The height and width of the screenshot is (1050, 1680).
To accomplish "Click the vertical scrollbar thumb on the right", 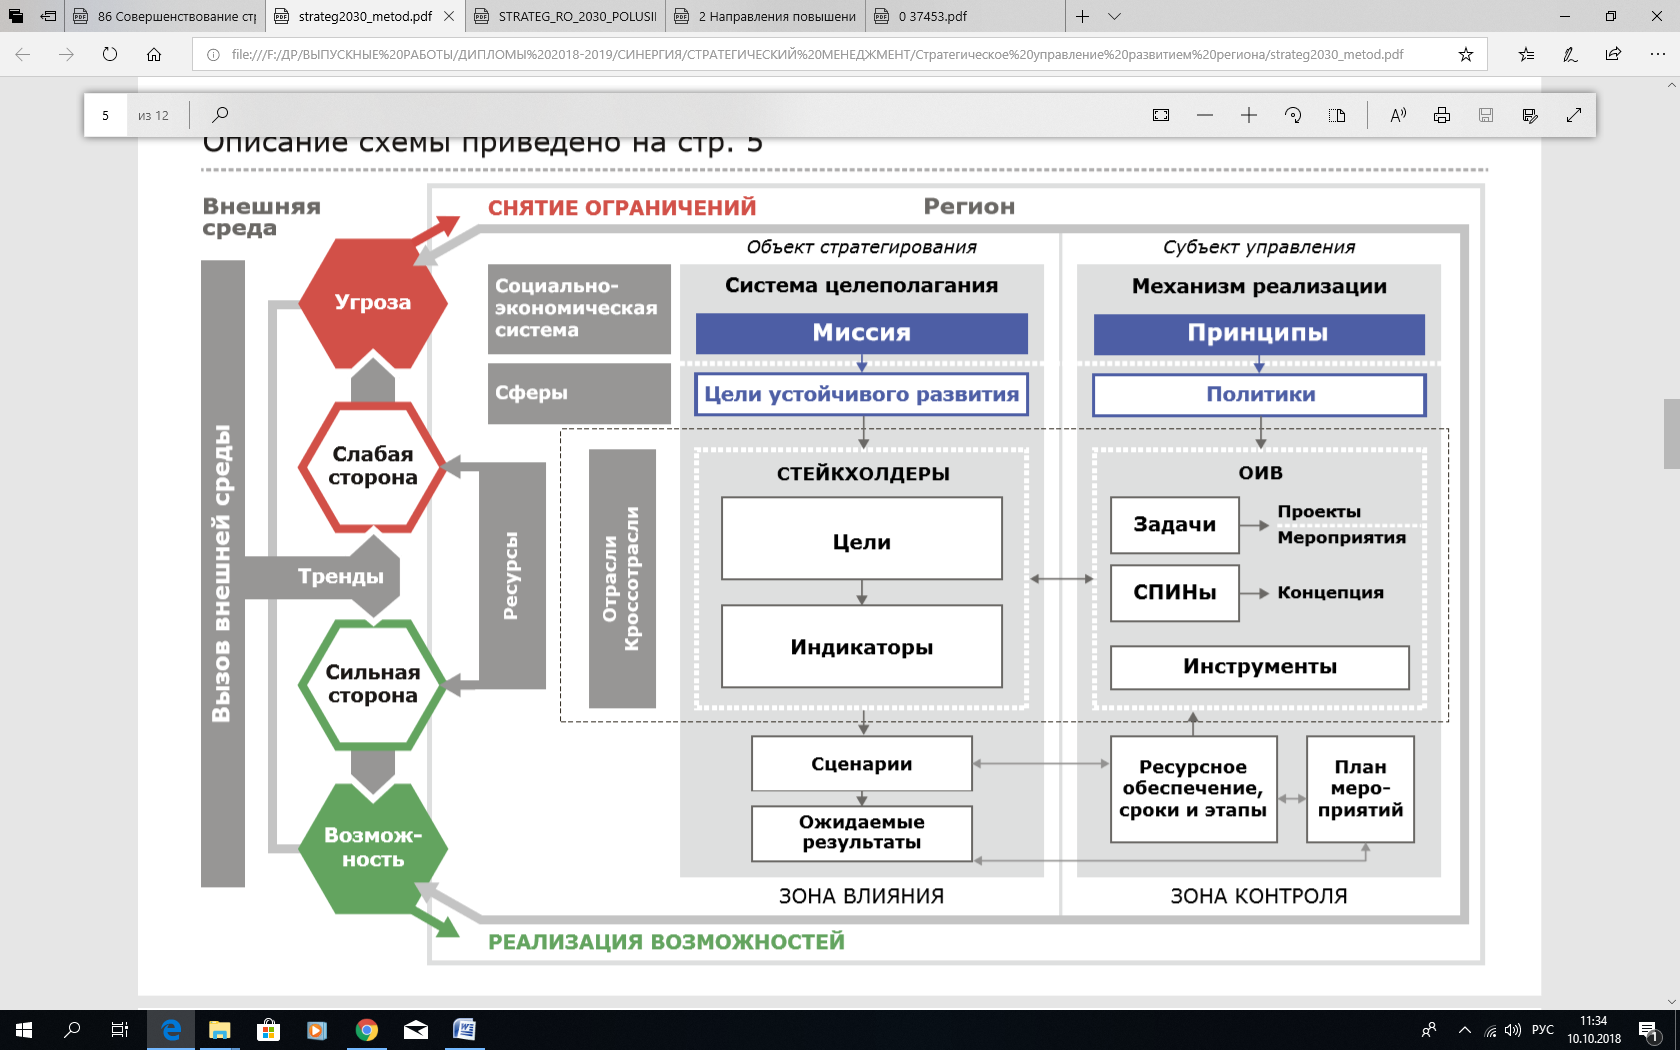I will point(1671,433).
